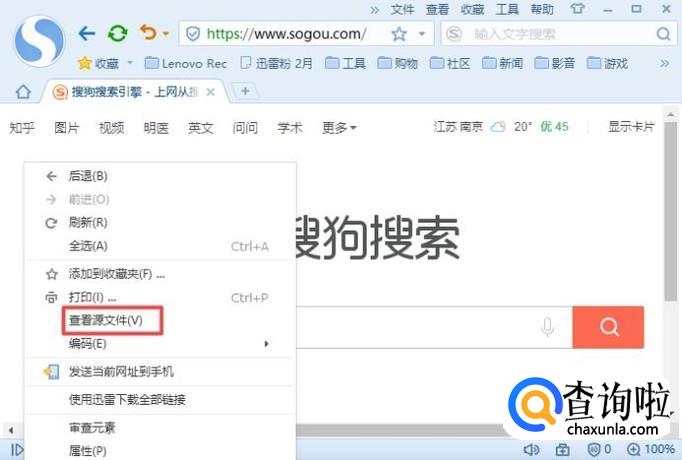
Task: Click the Sogou browser logo avatar
Action: 40,42
